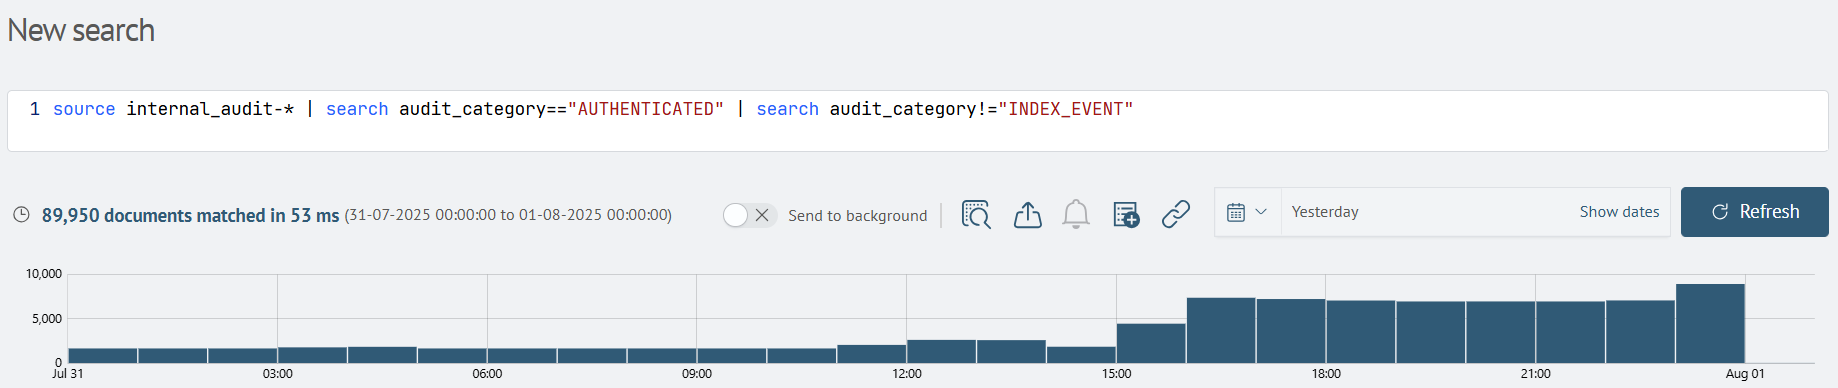The image size is (1838, 388).
Task: Click the Show dates link
Action: coord(1619,212)
